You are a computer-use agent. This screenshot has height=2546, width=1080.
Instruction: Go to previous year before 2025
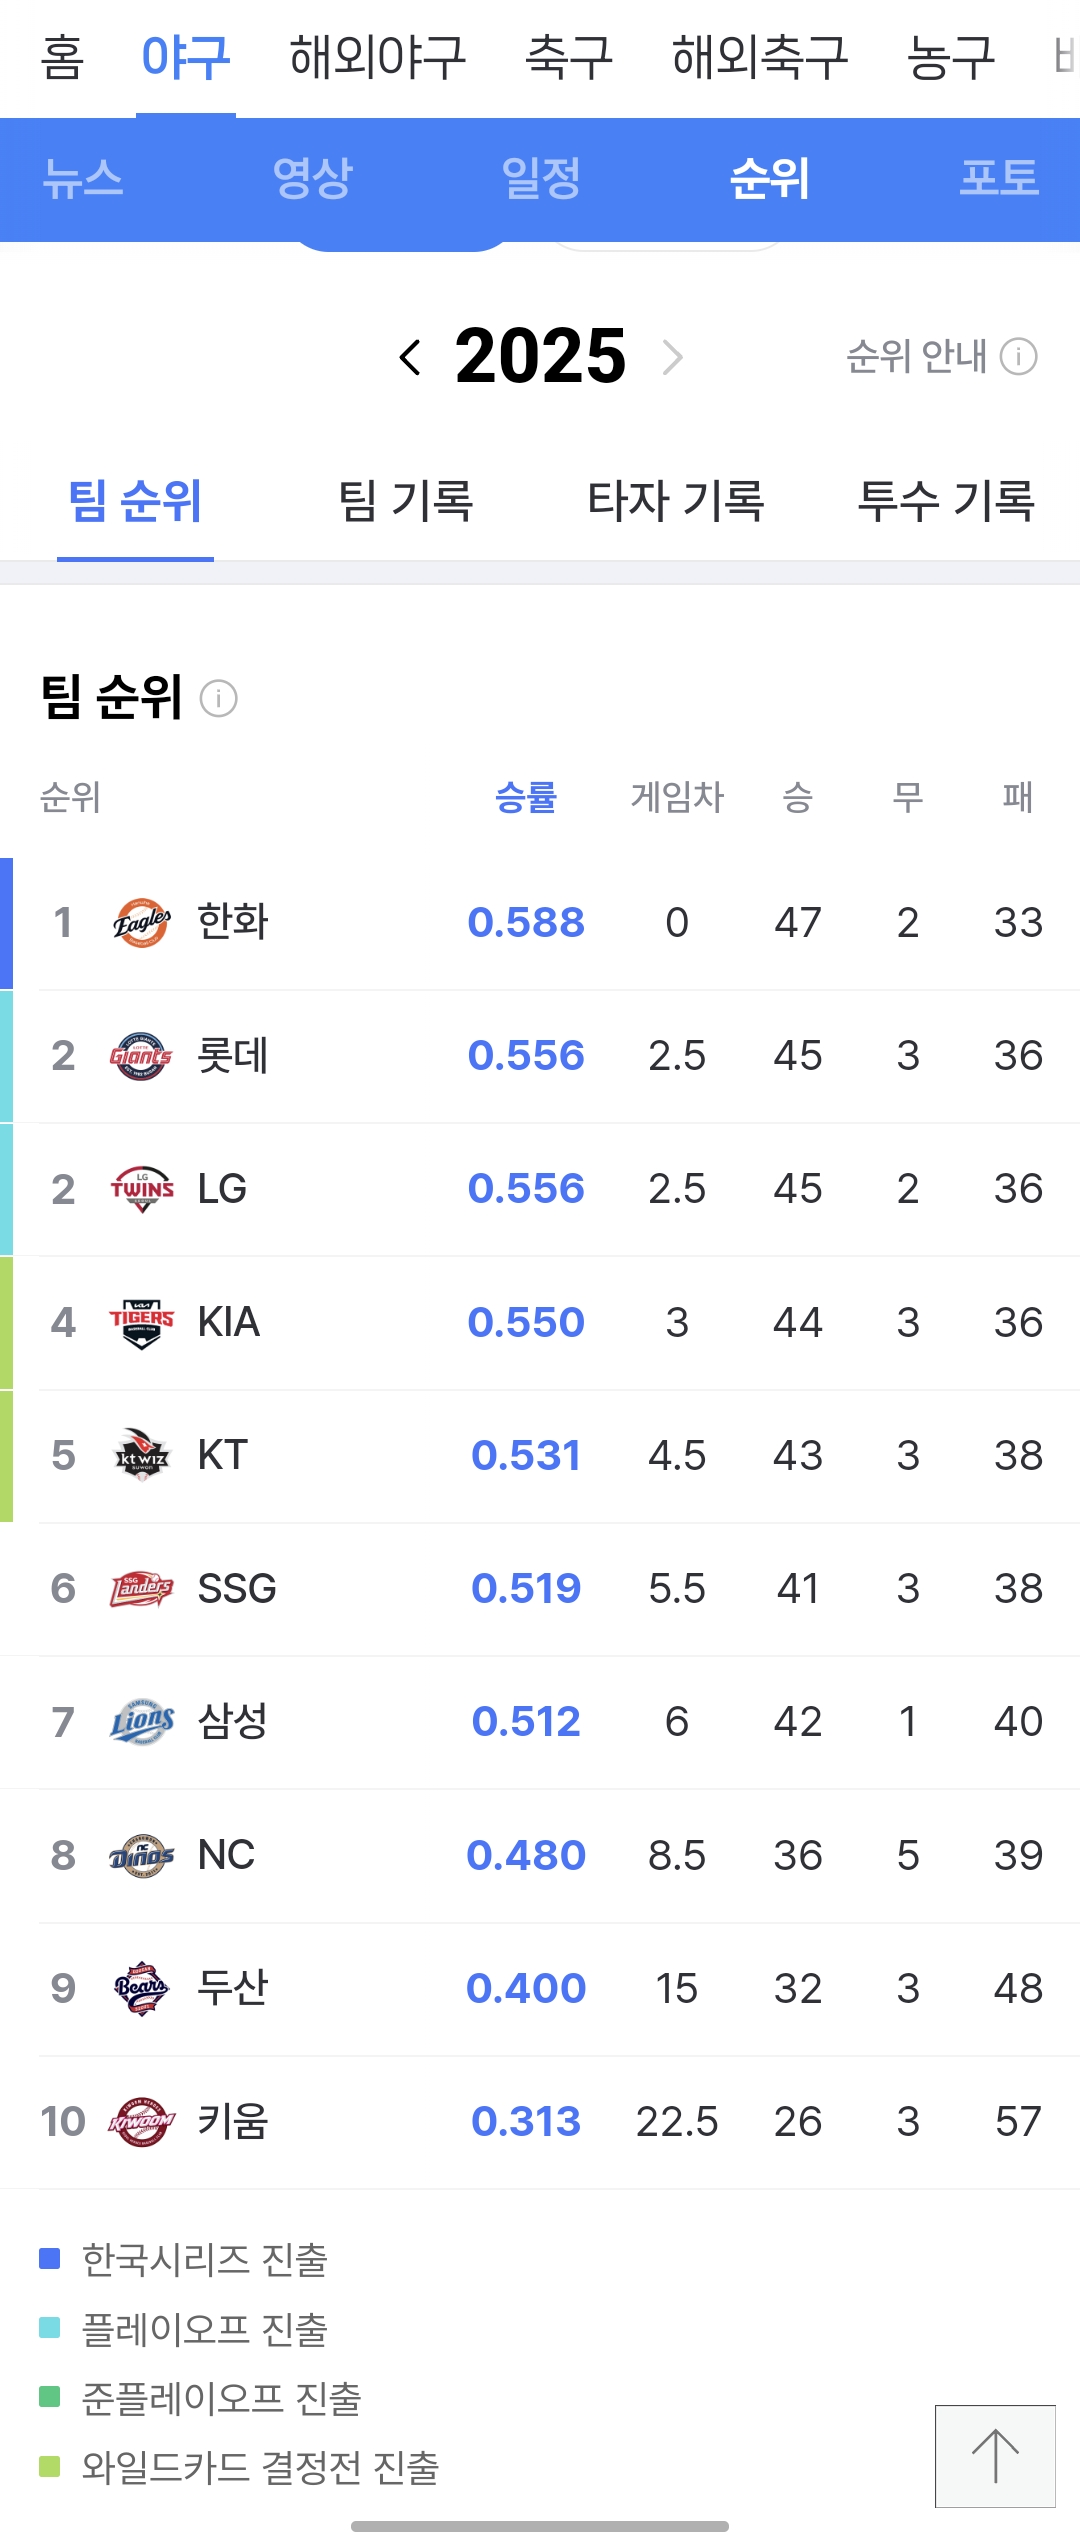point(410,357)
